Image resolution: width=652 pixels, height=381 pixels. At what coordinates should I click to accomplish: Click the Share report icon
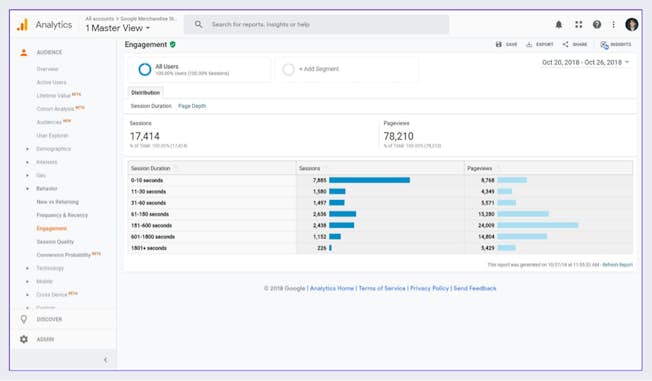(566, 44)
